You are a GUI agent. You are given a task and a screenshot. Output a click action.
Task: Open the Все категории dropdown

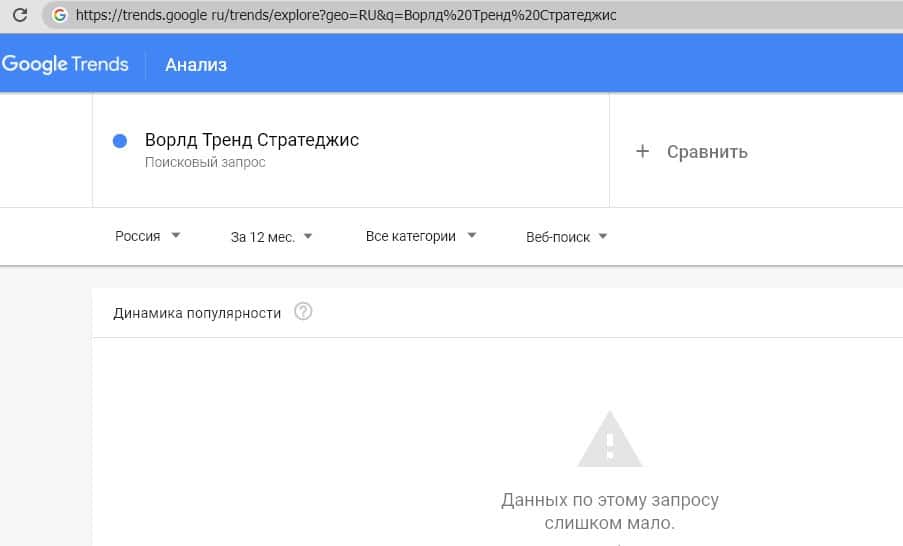[x=420, y=237]
